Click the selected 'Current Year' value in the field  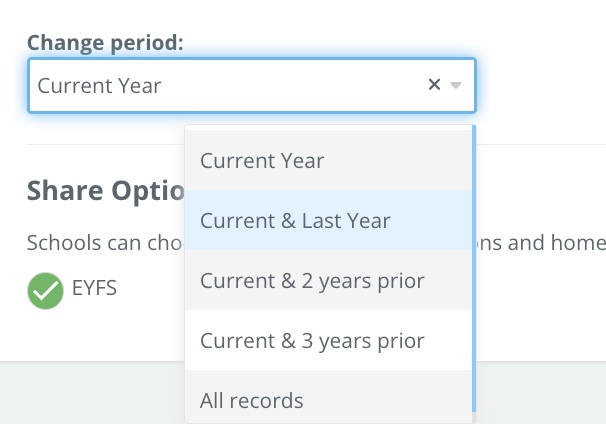[99, 85]
